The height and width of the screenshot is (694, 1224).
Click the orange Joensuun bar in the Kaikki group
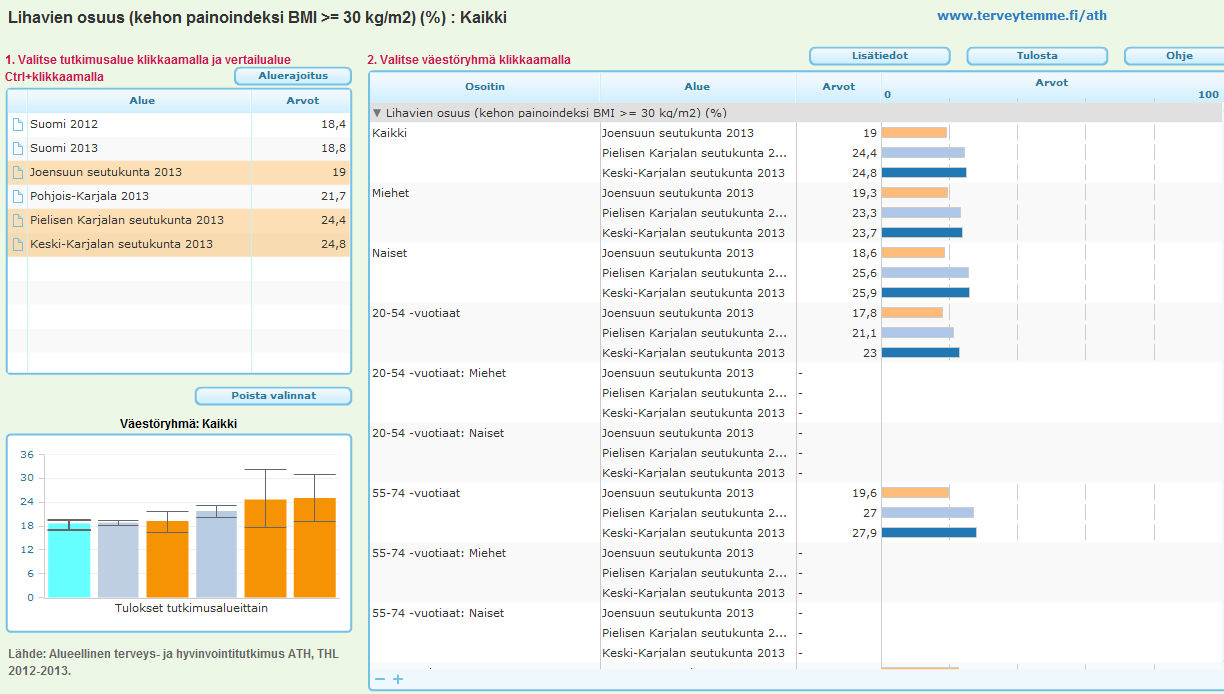[914, 133]
